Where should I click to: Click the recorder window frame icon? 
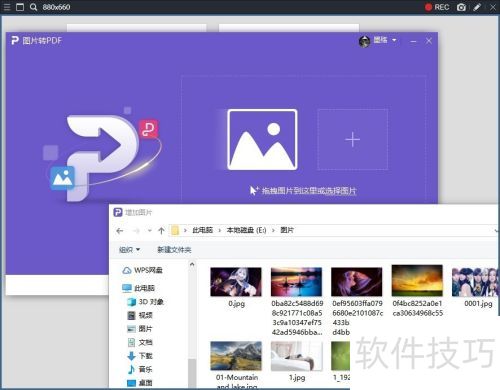20,7
